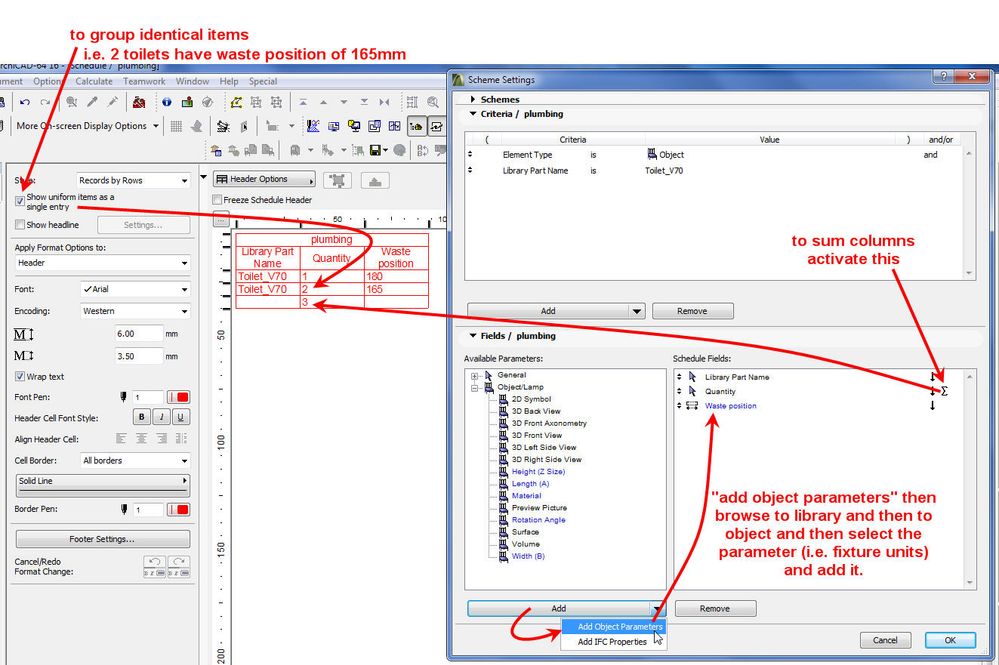Click Cancel in Scheme Settings dialog
Screen dimensions: 999x665
coord(885,640)
